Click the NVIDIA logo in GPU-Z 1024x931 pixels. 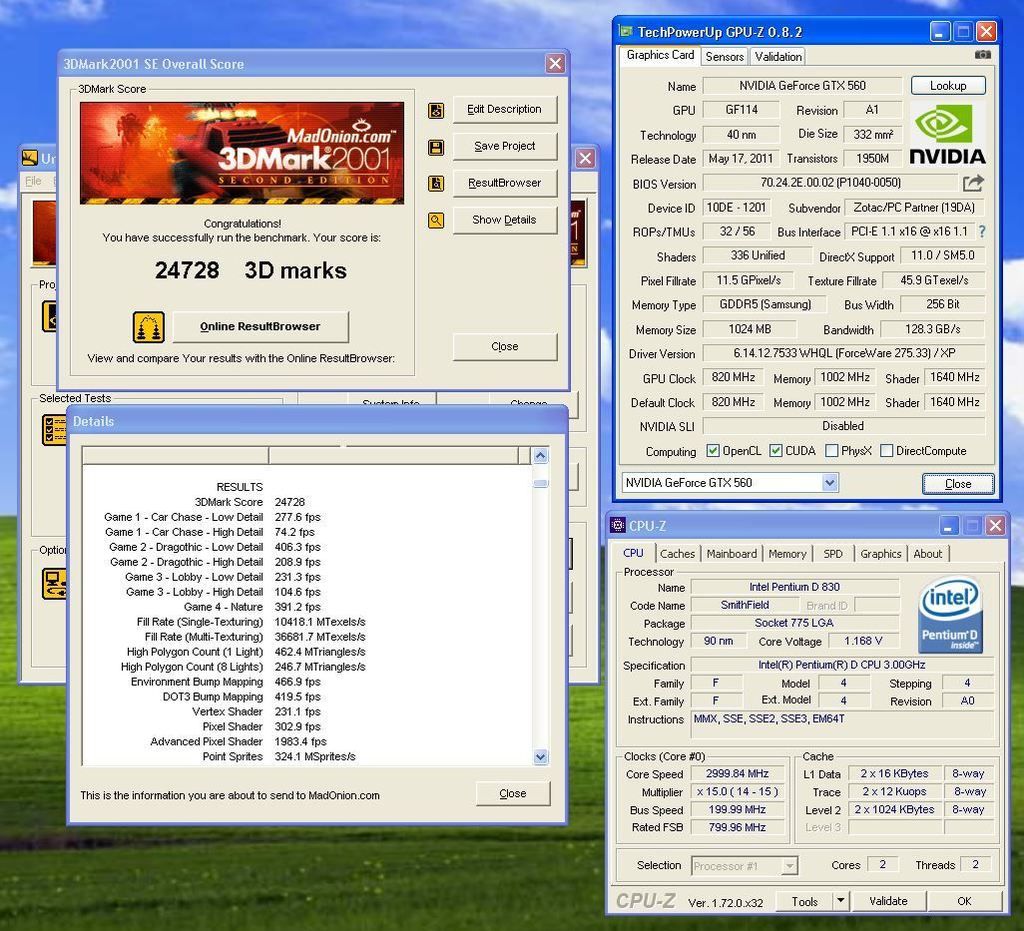[947, 133]
